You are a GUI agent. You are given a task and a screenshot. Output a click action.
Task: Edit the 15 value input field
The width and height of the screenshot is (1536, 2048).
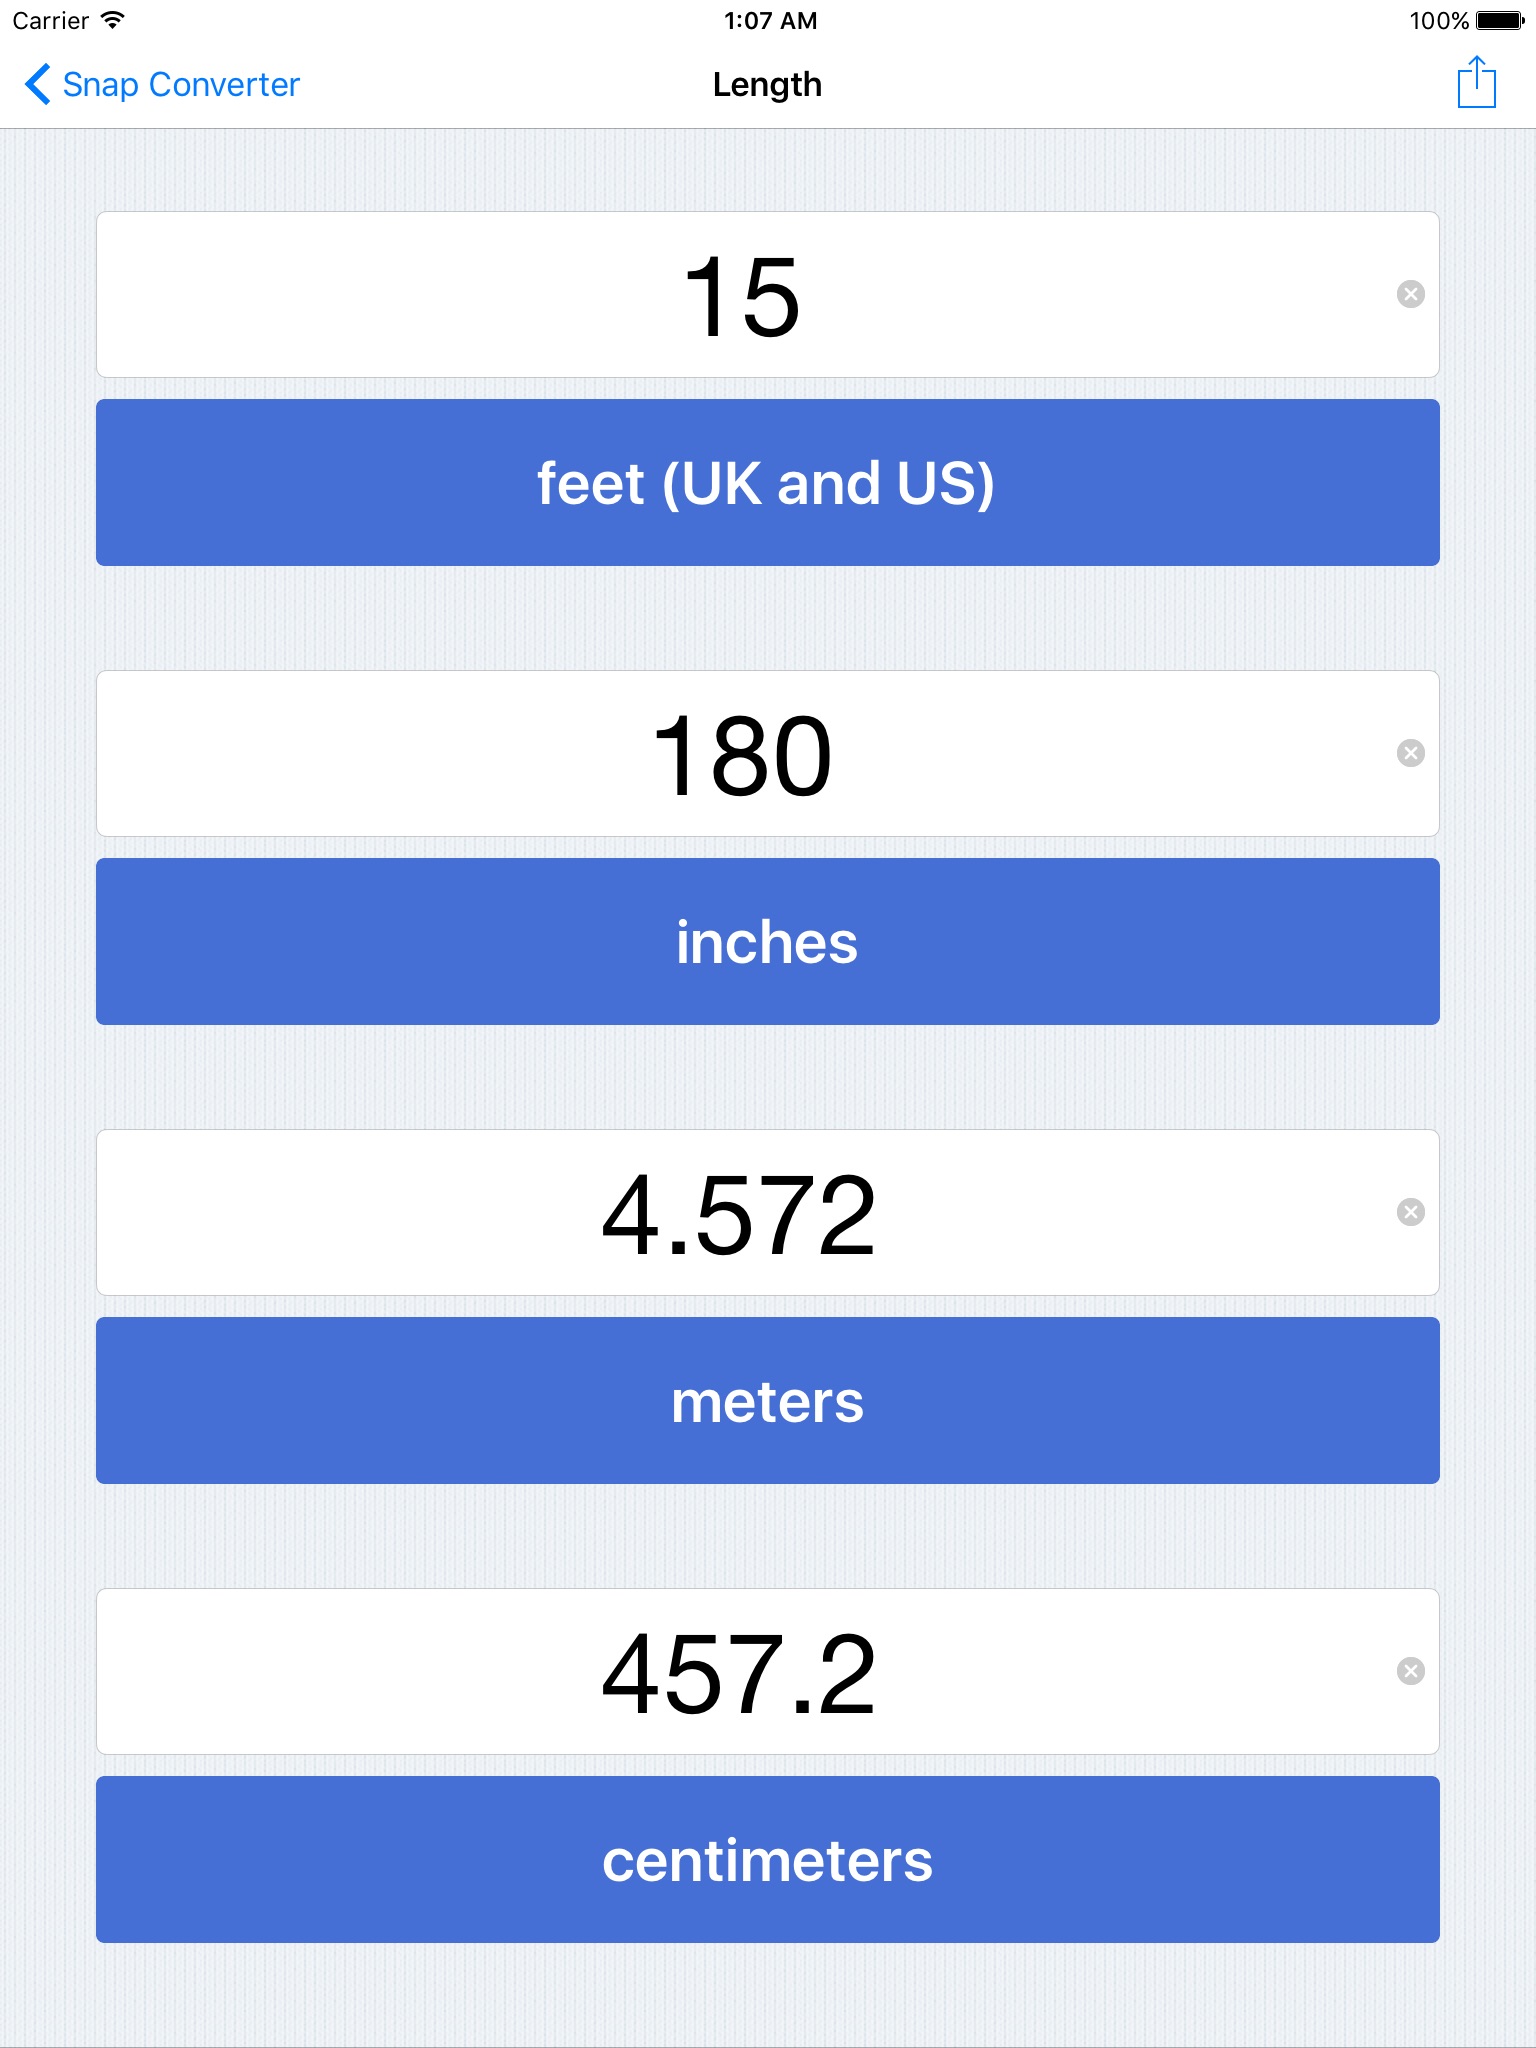pos(740,295)
